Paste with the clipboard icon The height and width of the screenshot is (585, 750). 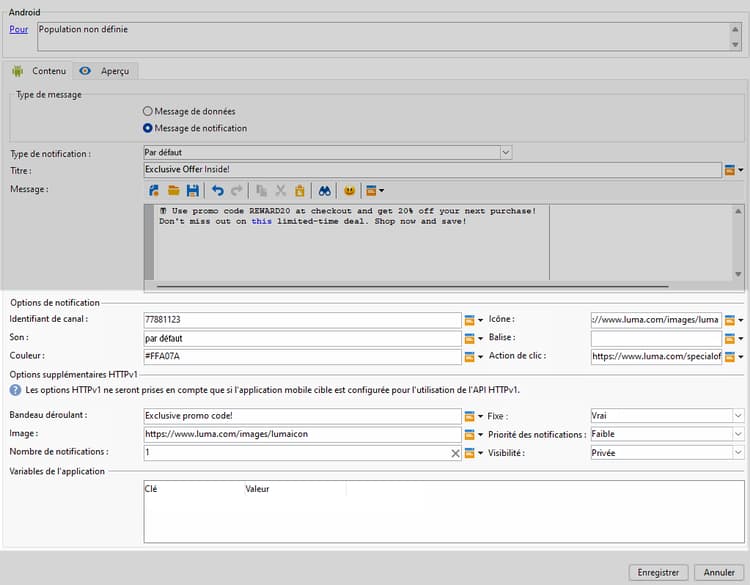point(300,191)
